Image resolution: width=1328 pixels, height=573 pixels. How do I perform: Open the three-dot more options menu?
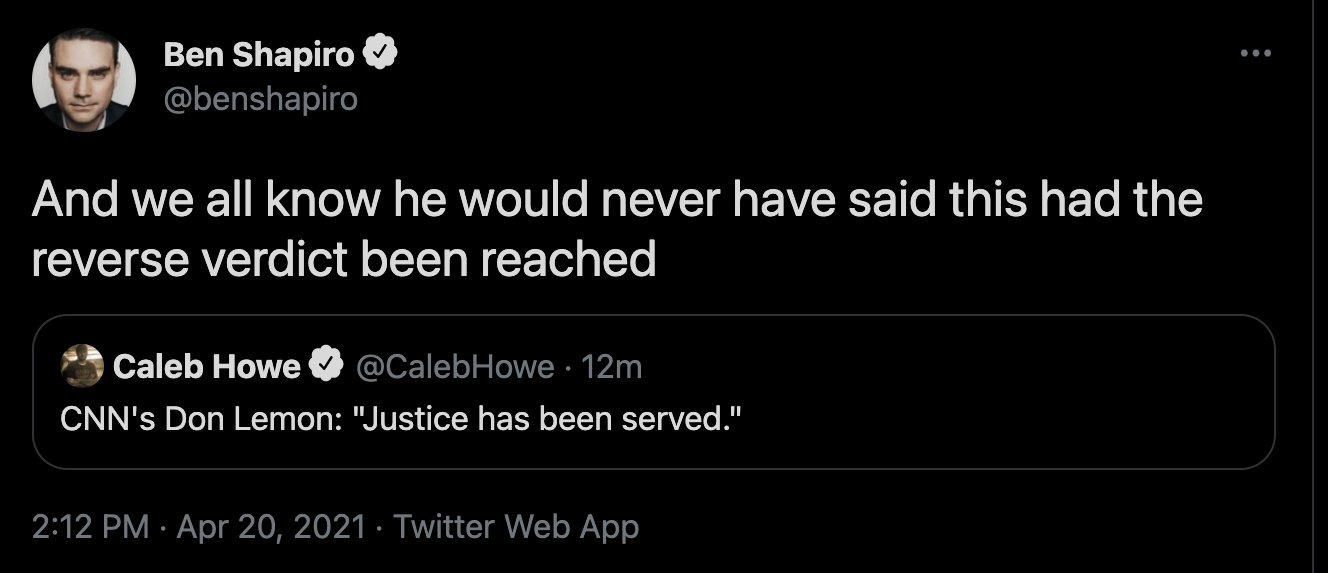pyautogui.click(x=1256, y=54)
